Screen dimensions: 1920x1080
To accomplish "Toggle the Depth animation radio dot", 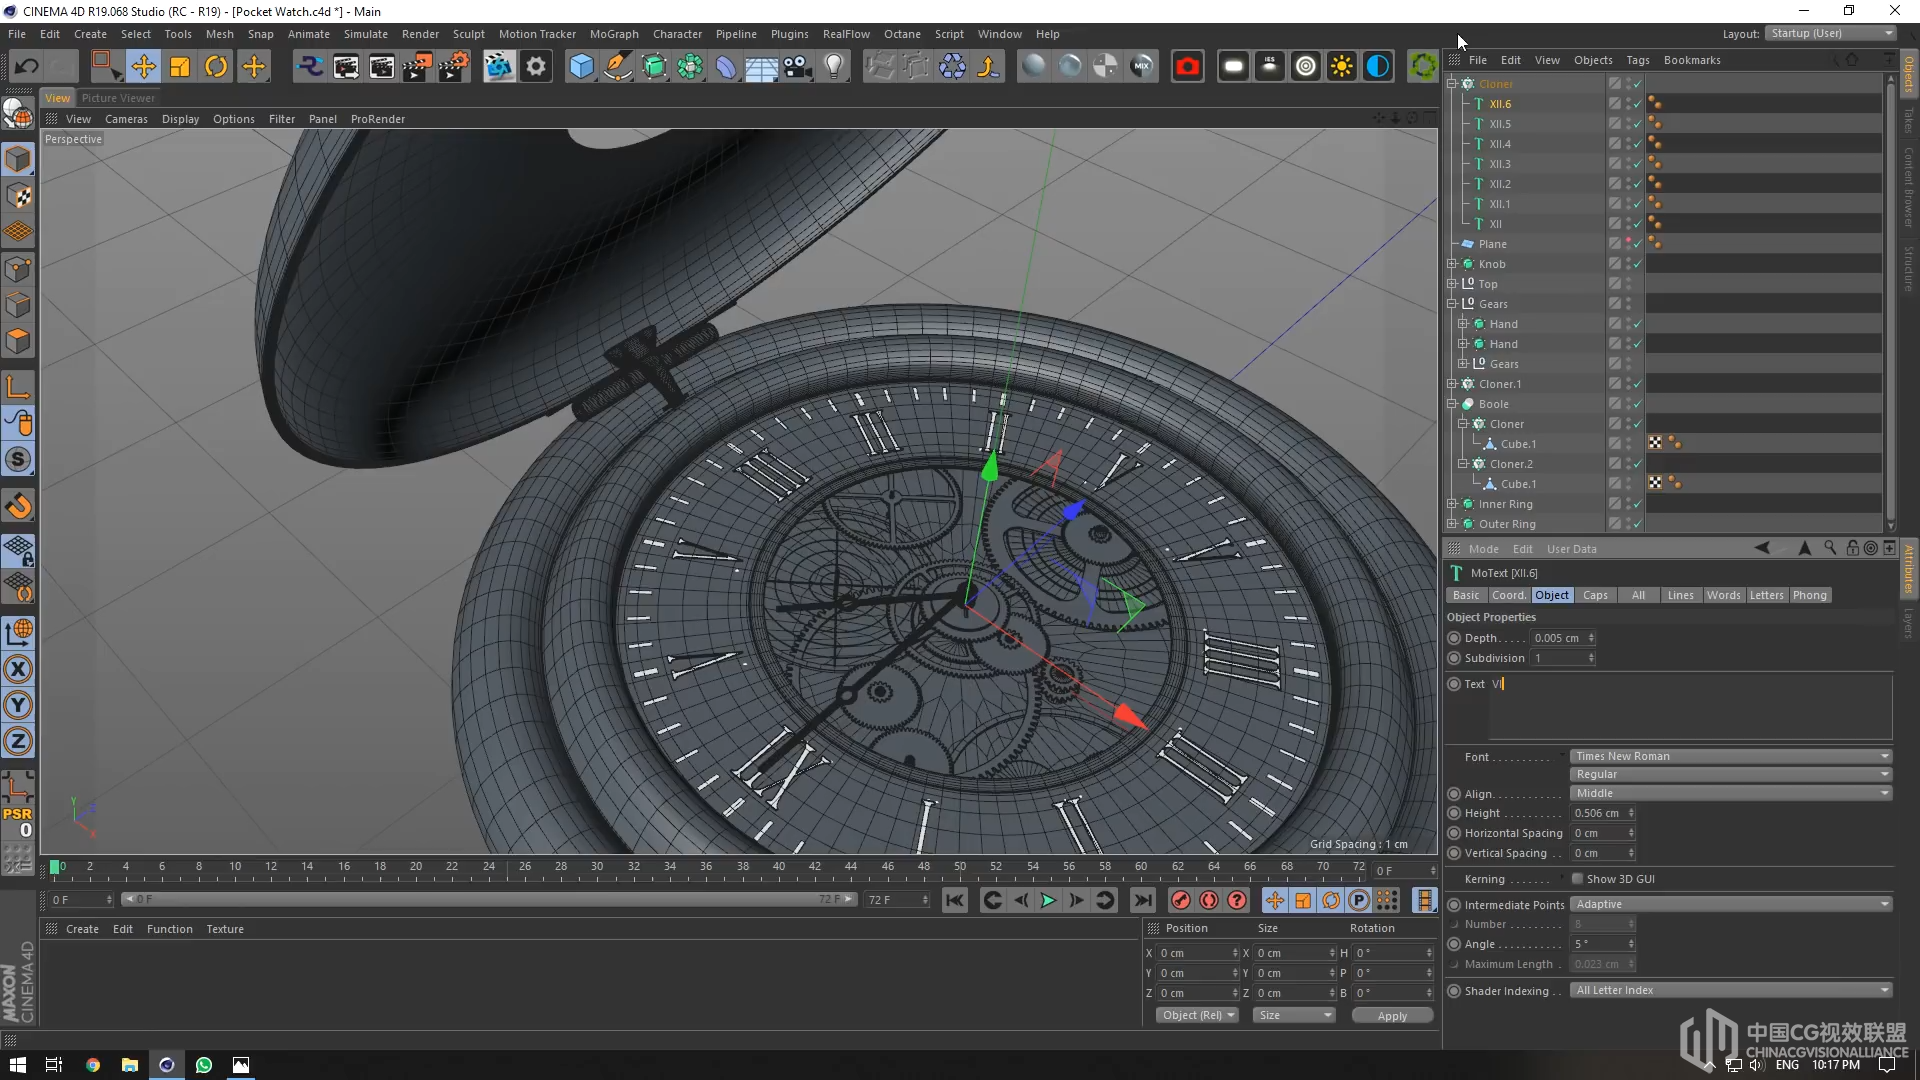I will coord(1454,638).
